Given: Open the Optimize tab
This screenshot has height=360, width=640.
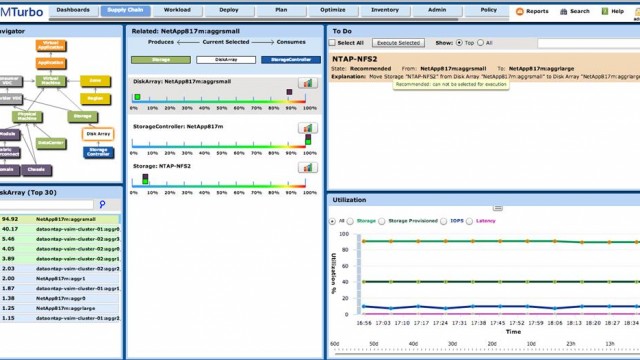Looking at the screenshot, I should pyautogui.click(x=333, y=10).
